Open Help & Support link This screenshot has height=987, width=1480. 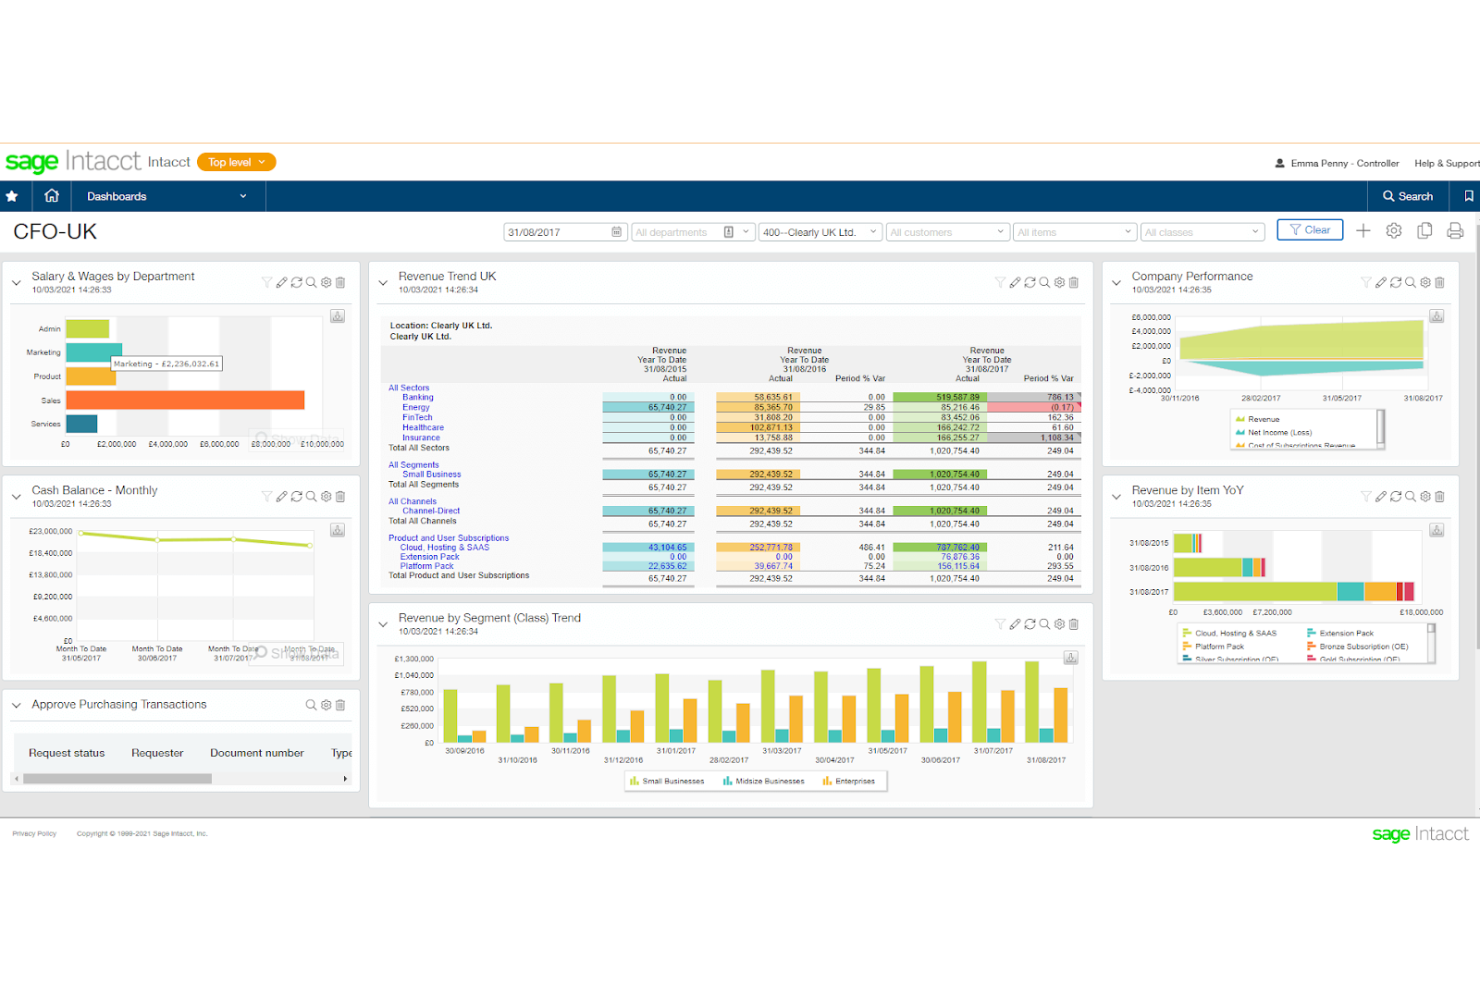[x=1446, y=163]
